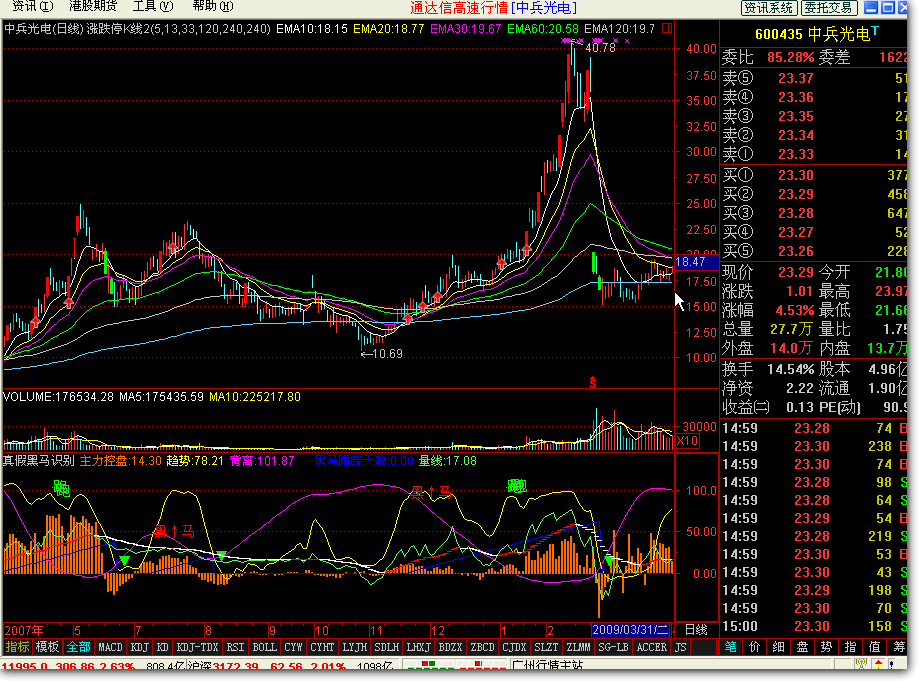Switch to the CJDX indicator tab
The height and width of the screenshot is (684, 922).
pyautogui.click(x=515, y=647)
